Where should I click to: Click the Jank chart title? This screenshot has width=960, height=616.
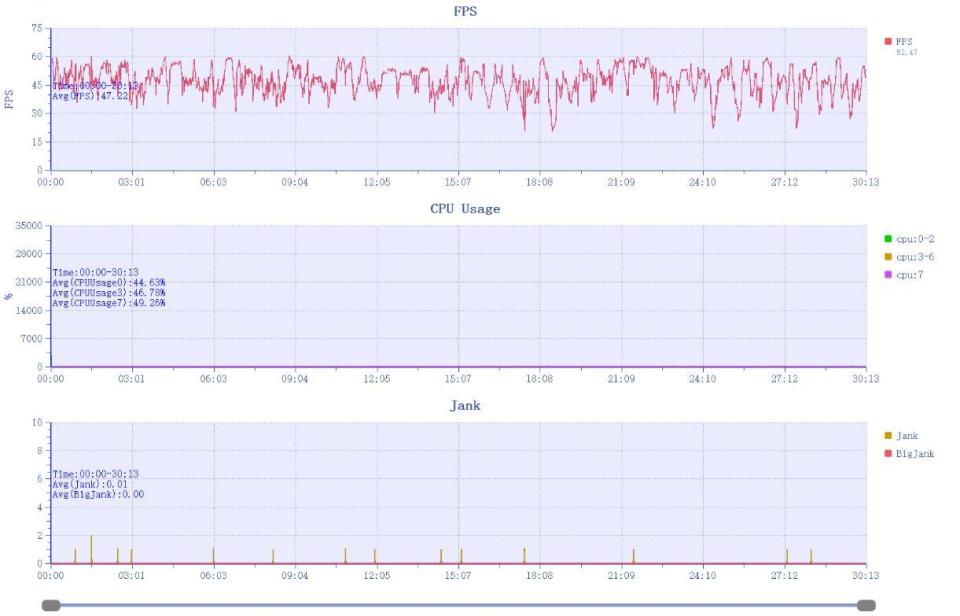[465, 405]
